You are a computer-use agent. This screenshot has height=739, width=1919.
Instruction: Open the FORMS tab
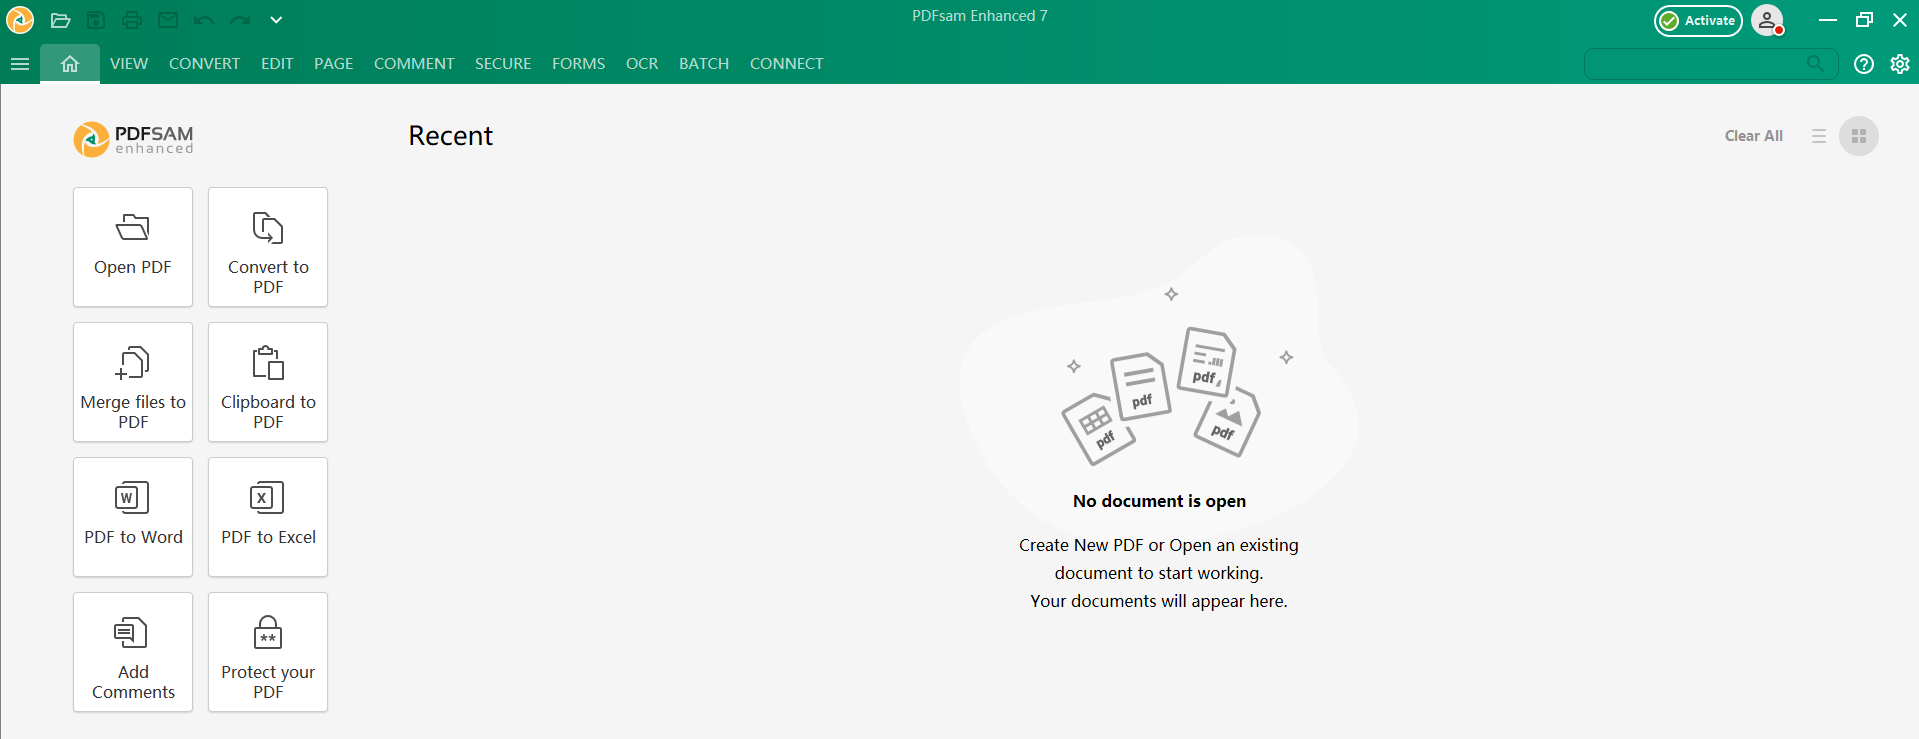(578, 64)
